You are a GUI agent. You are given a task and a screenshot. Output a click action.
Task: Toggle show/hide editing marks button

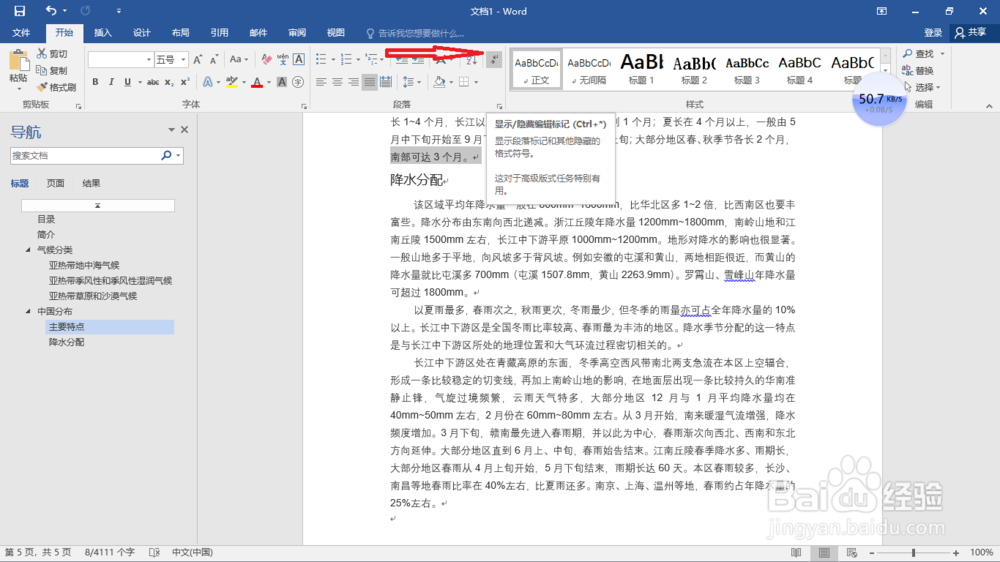click(x=494, y=59)
